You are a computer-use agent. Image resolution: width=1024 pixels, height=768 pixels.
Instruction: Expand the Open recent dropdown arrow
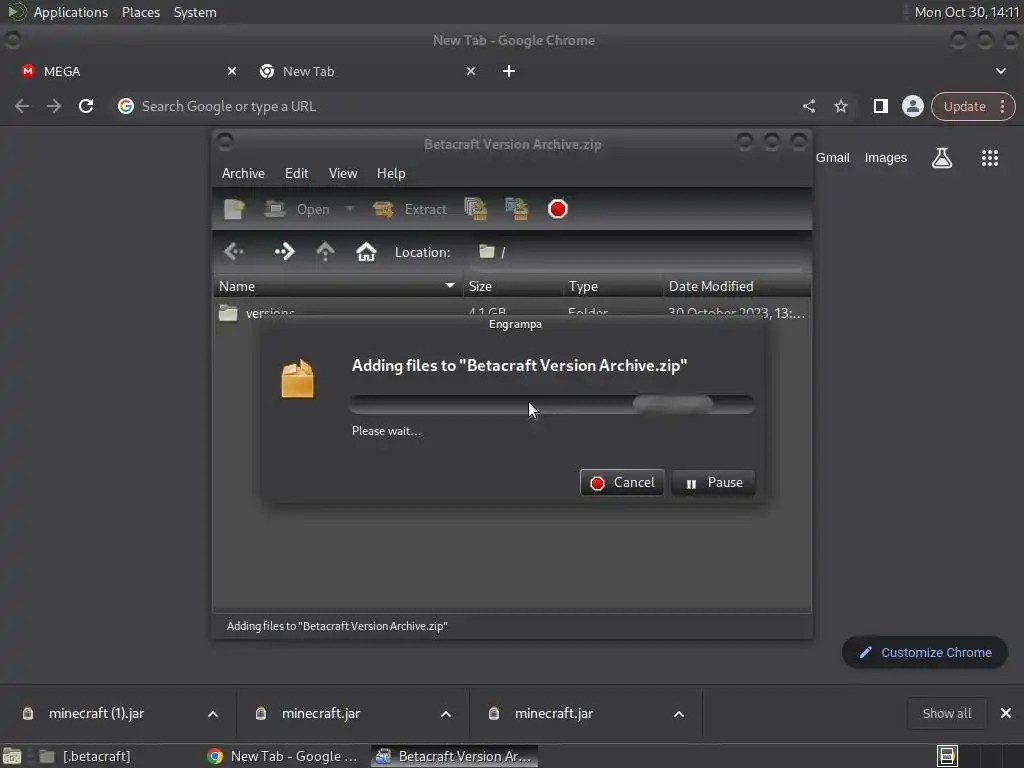[x=350, y=209]
